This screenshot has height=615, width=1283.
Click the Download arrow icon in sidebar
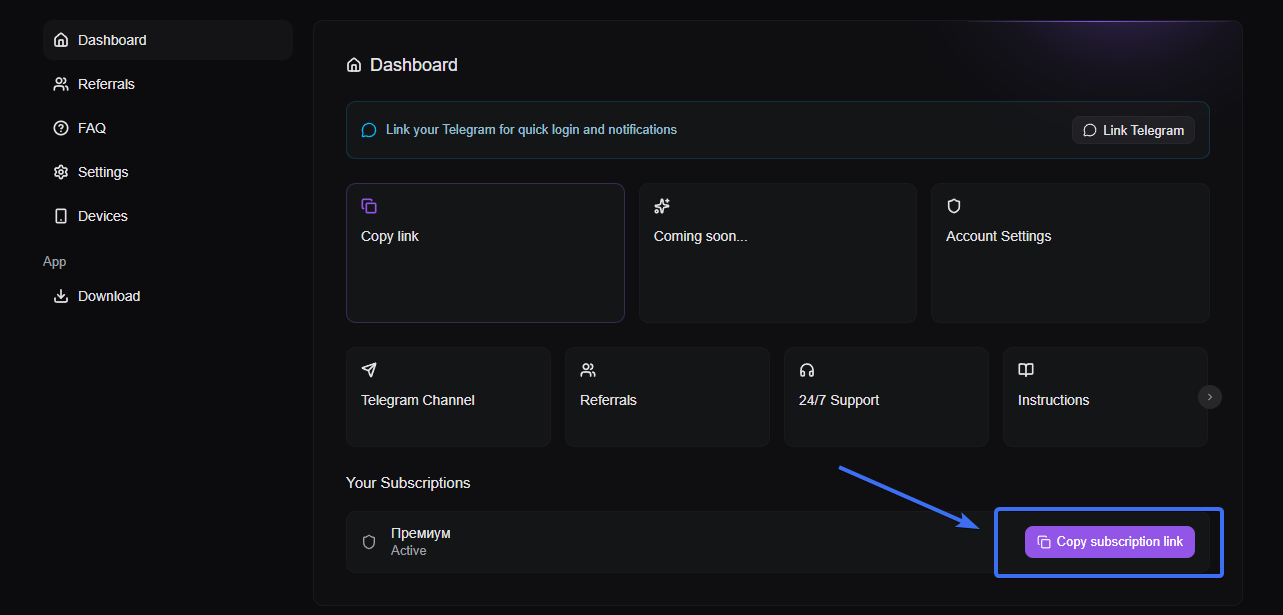click(61, 296)
